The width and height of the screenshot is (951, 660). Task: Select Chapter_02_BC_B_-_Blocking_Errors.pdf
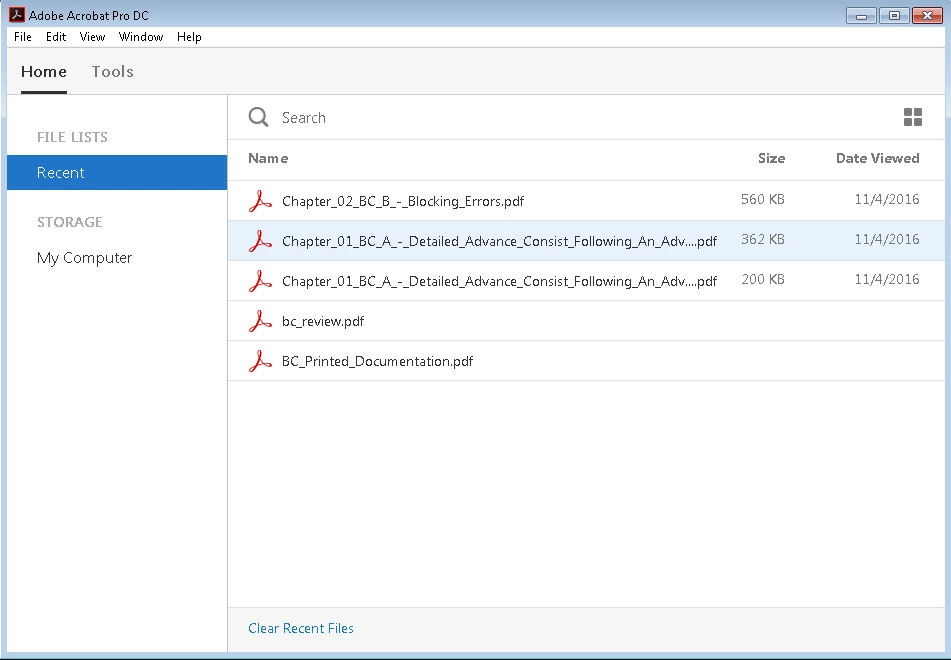click(403, 201)
